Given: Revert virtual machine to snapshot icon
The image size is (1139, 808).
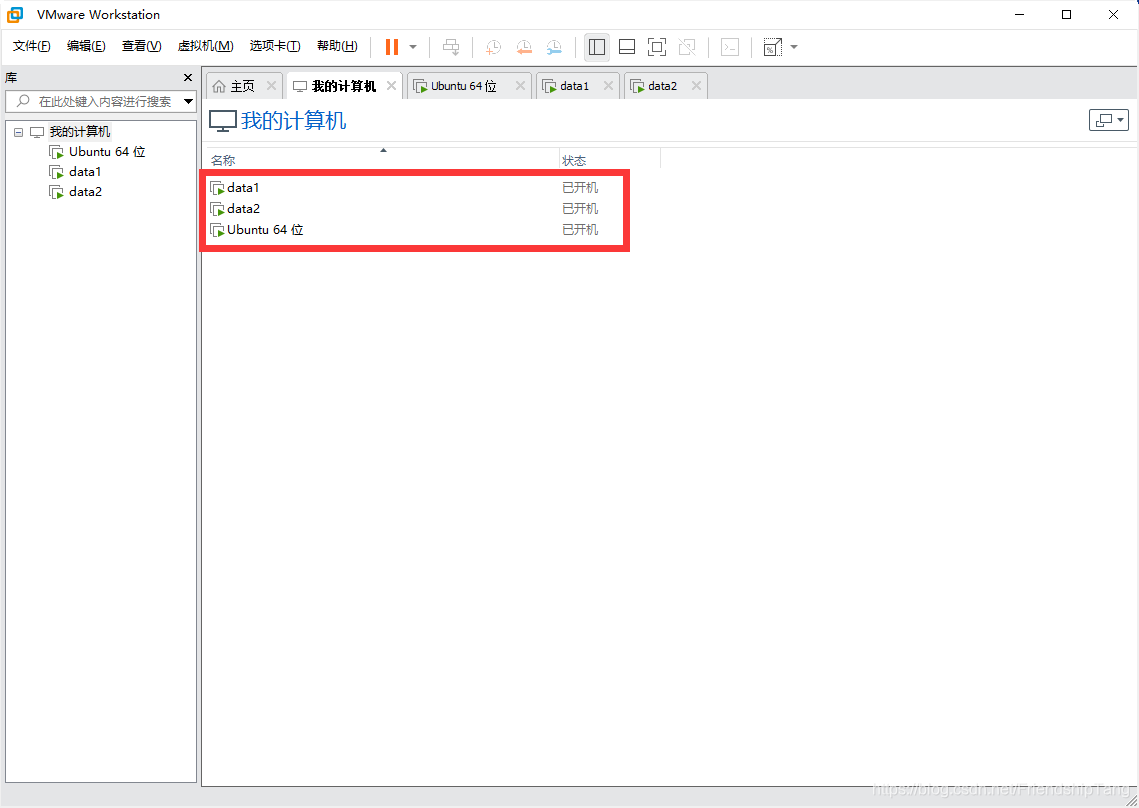Looking at the screenshot, I should point(524,47).
